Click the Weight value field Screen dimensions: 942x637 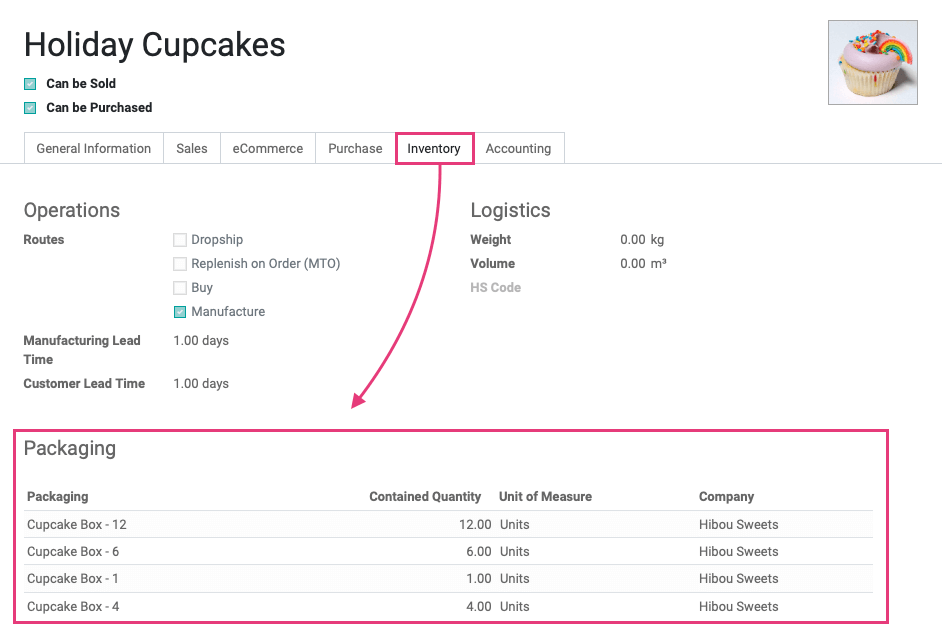pyautogui.click(x=642, y=240)
